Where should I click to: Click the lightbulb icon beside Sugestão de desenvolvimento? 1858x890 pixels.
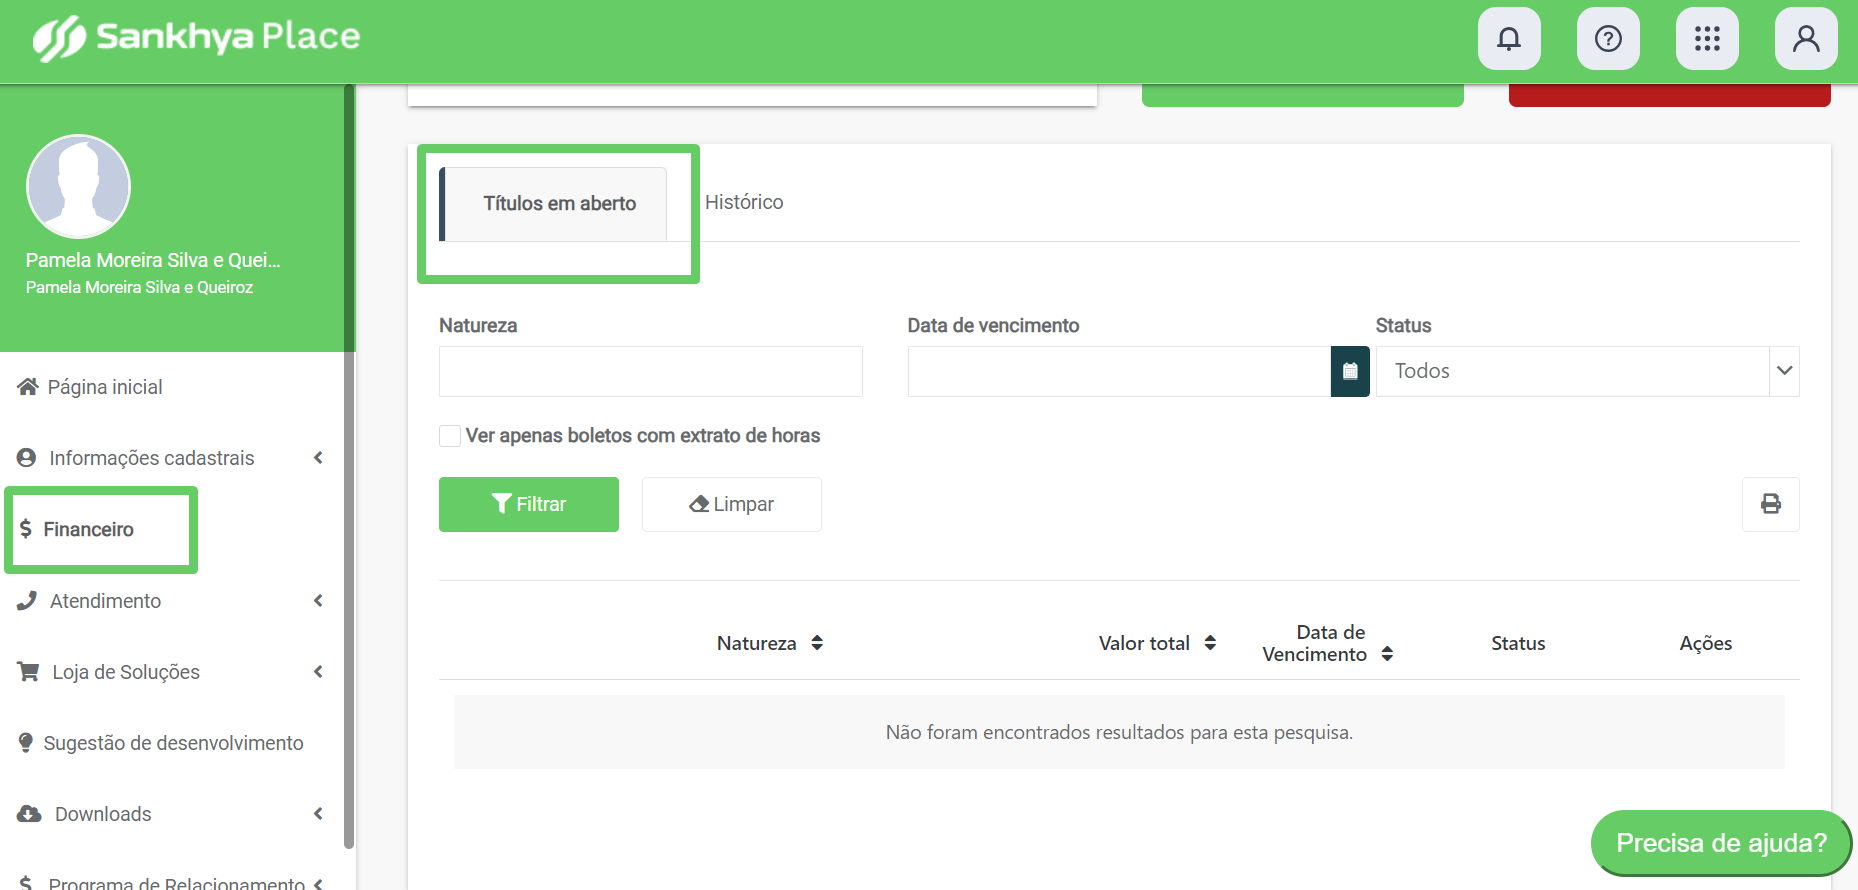26,743
